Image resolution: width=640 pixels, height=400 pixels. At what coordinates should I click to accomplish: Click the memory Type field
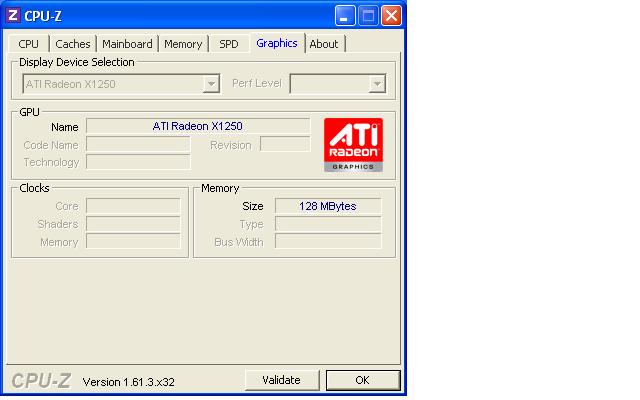click(x=328, y=224)
